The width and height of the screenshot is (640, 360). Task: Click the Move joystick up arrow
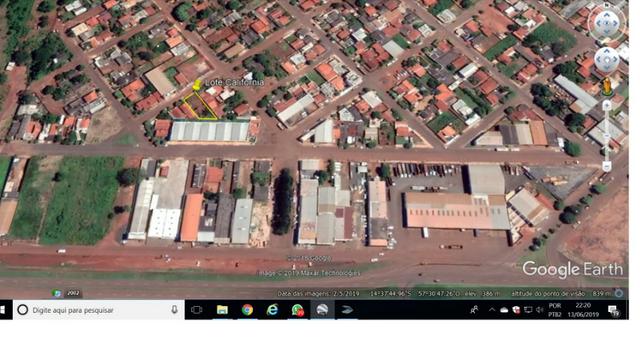click(607, 52)
